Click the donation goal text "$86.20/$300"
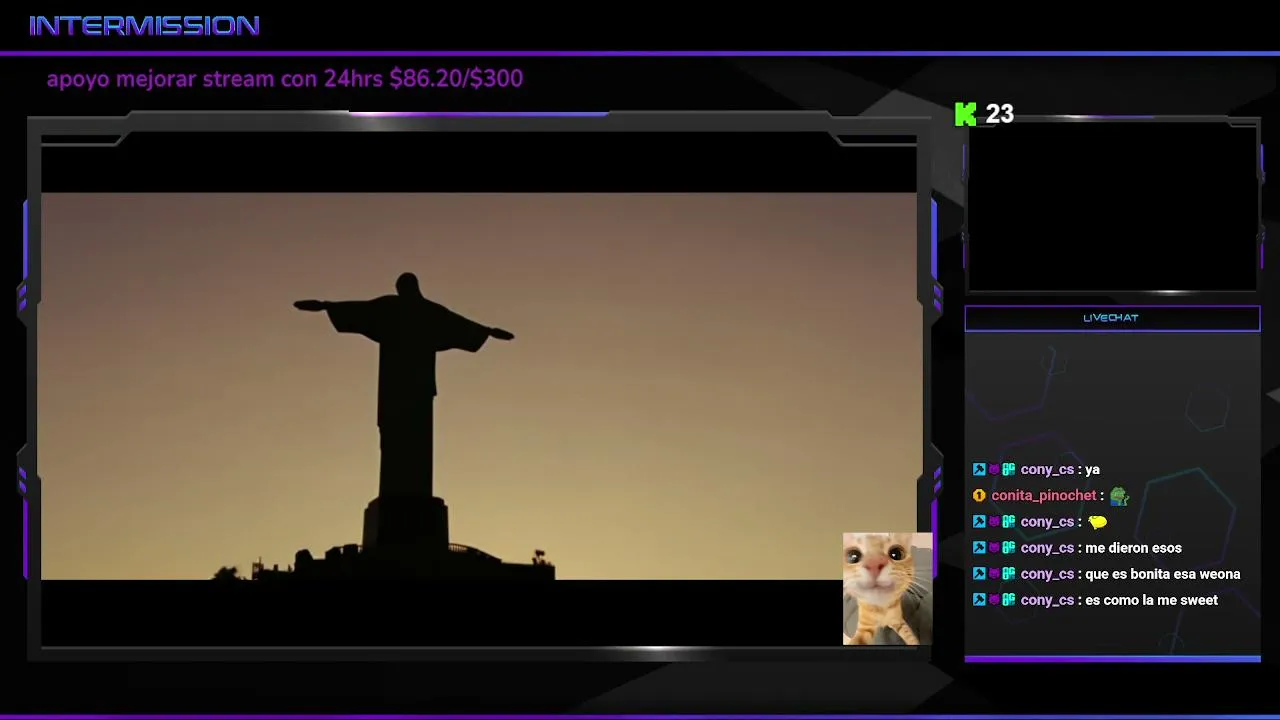Image resolution: width=1280 pixels, height=720 pixels. (456, 79)
